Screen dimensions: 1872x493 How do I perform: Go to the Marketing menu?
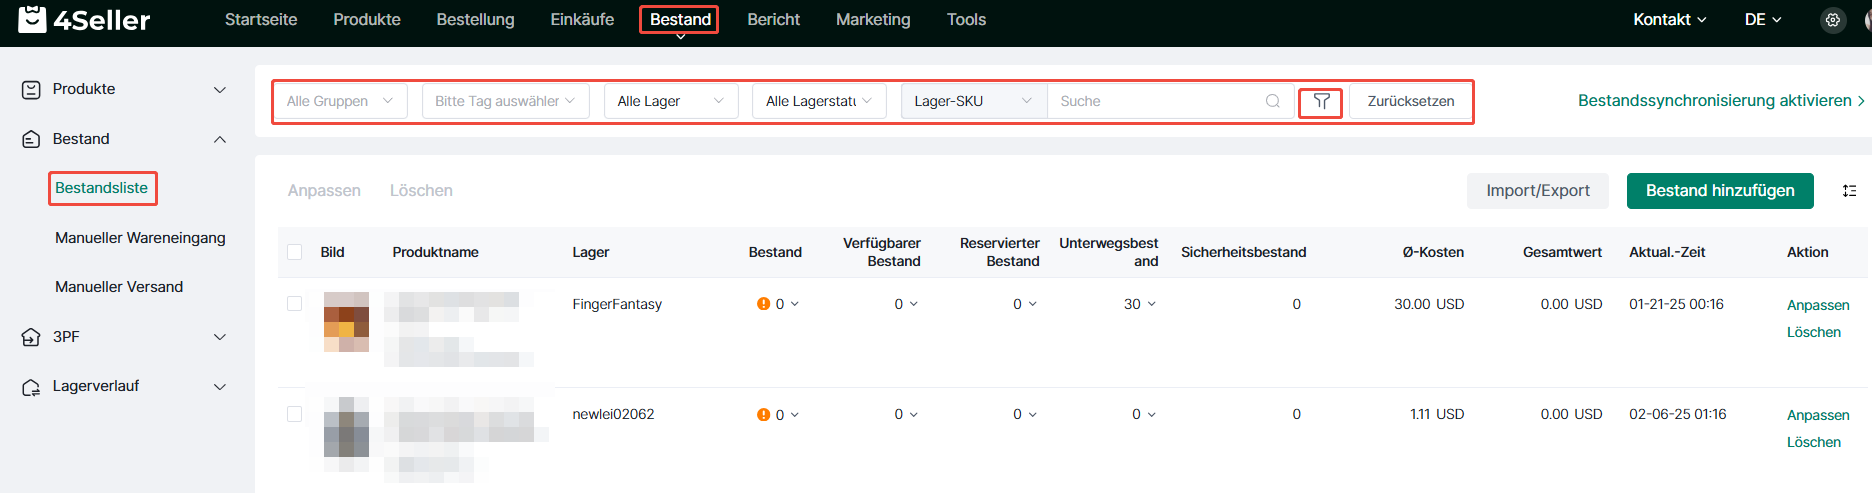point(873,20)
